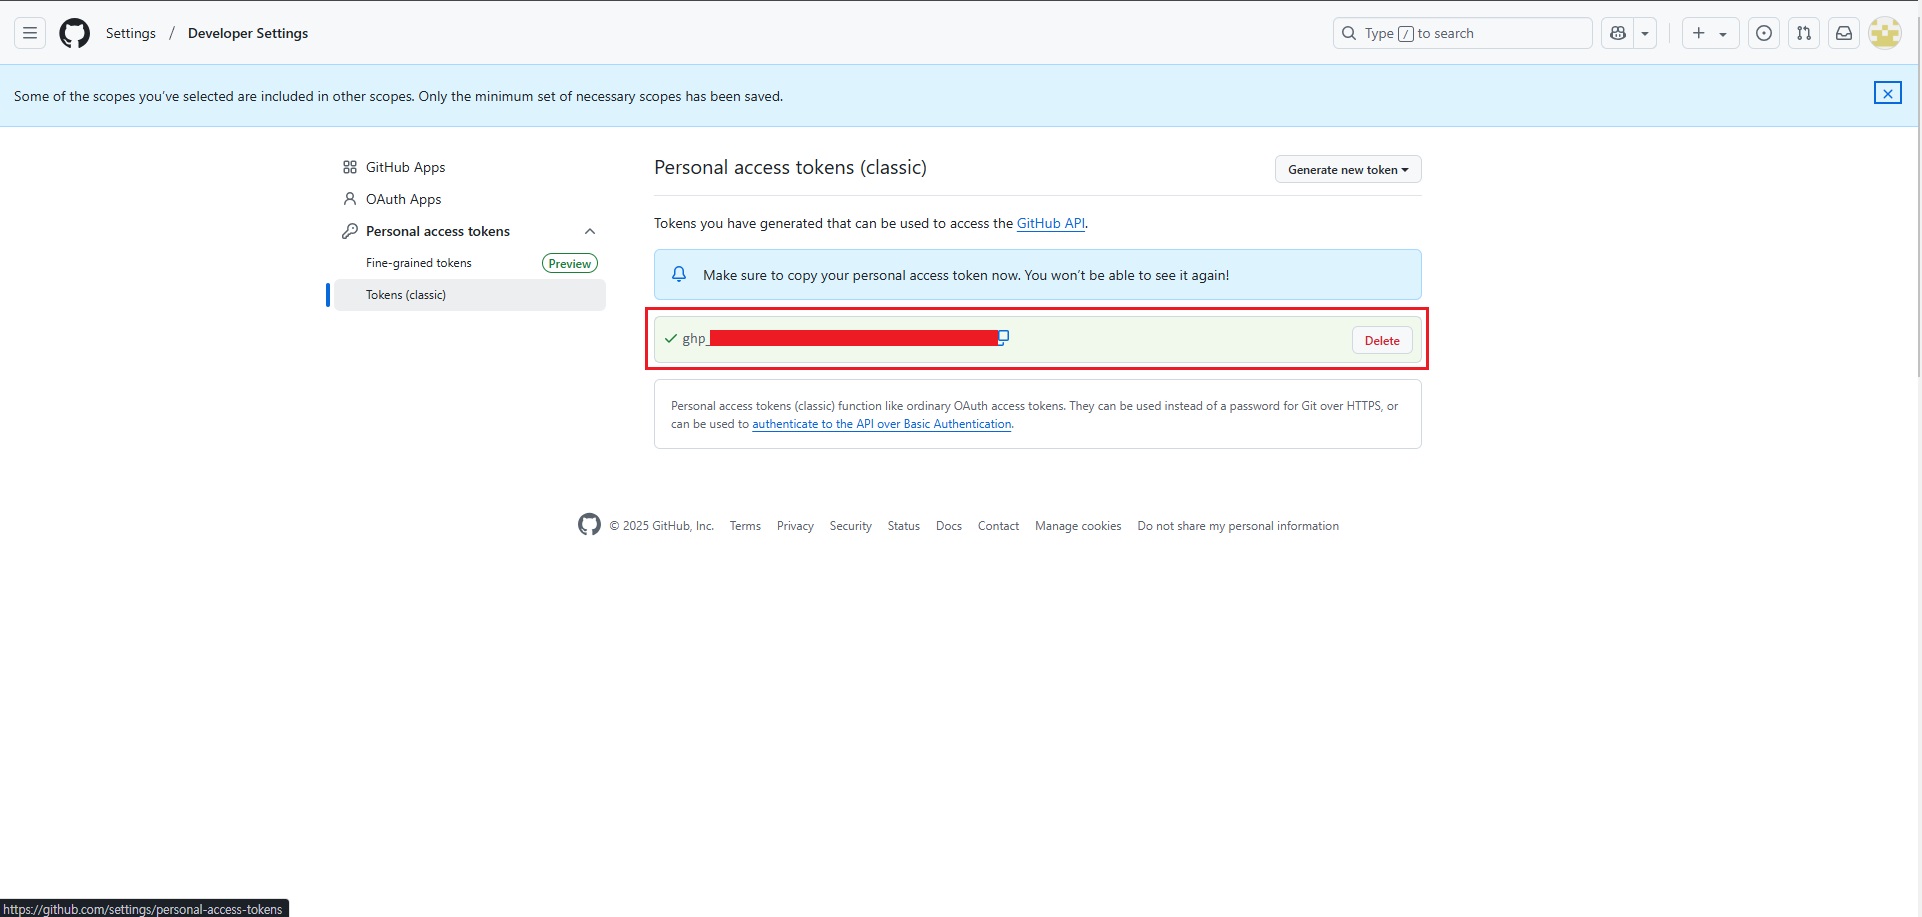This screenshot has height=917, width=1922.
Task: Open the Issues icon in header
Action: [x=1764, y=33]
